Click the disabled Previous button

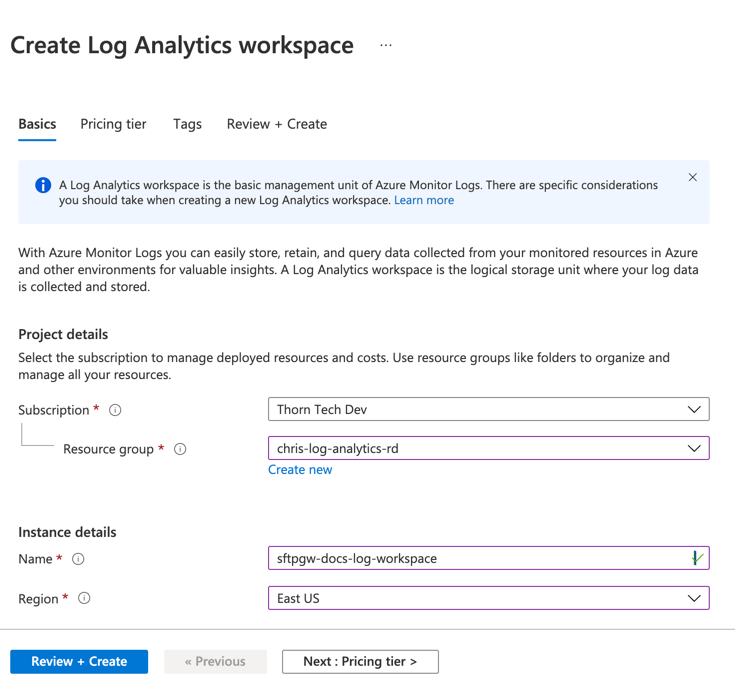point(215,661)
